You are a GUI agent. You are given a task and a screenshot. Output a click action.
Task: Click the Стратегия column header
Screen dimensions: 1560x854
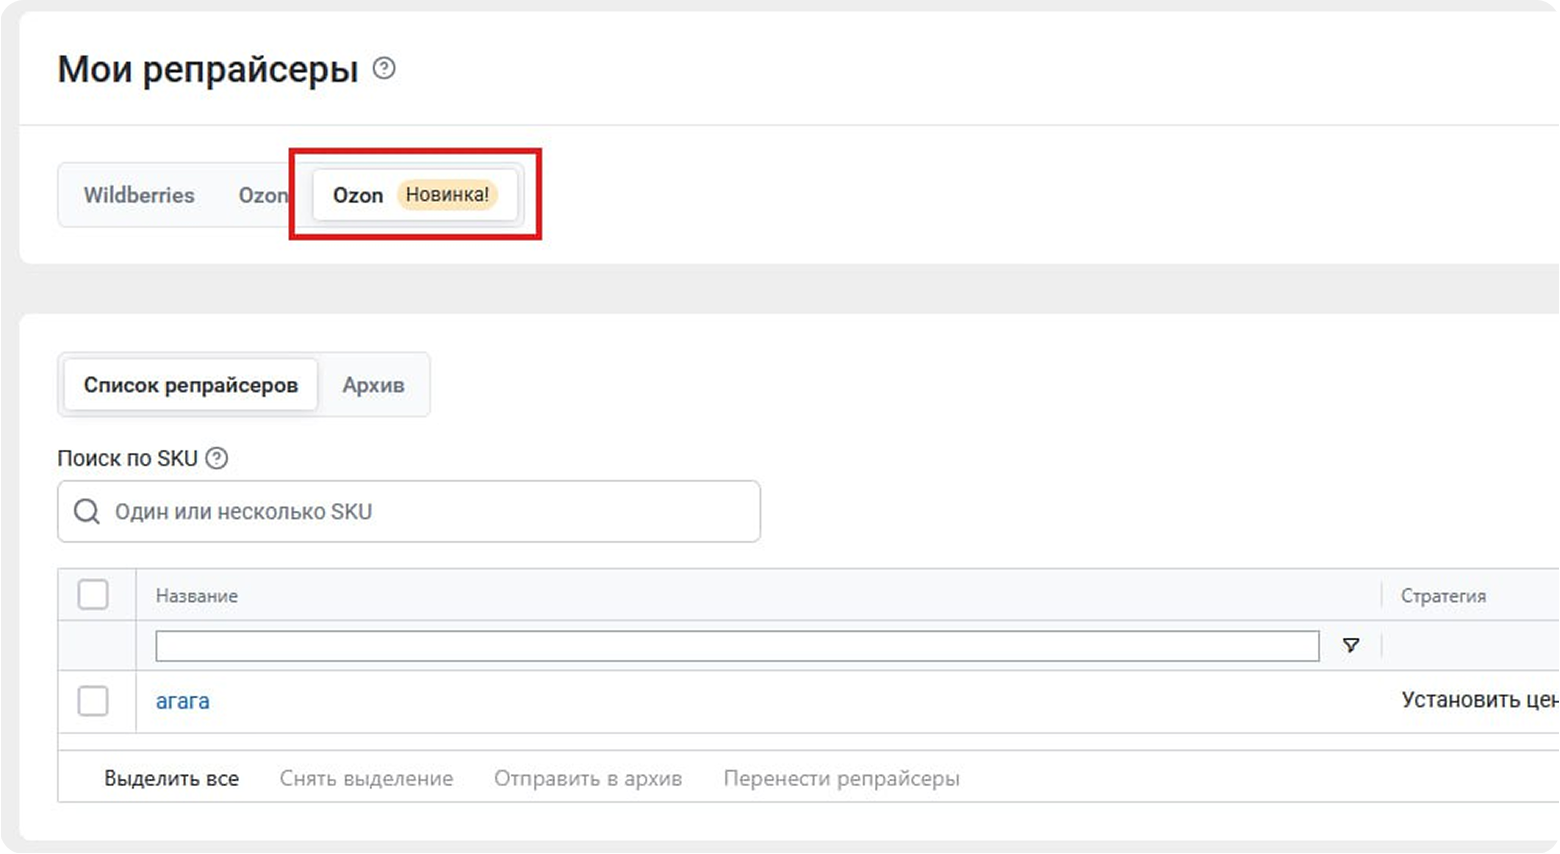coord(1443,596)
